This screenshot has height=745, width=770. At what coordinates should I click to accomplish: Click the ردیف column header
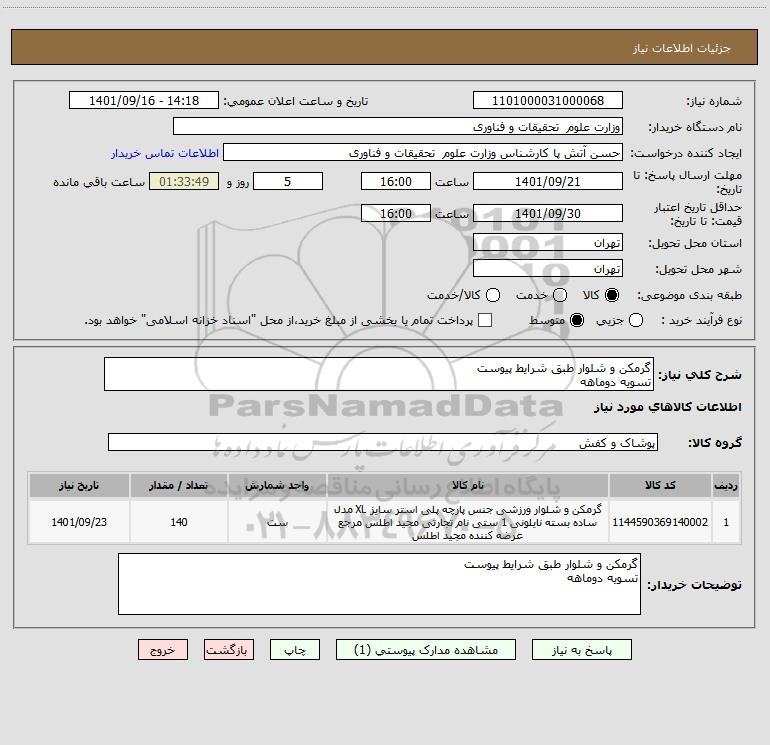[x=726, y=485]
